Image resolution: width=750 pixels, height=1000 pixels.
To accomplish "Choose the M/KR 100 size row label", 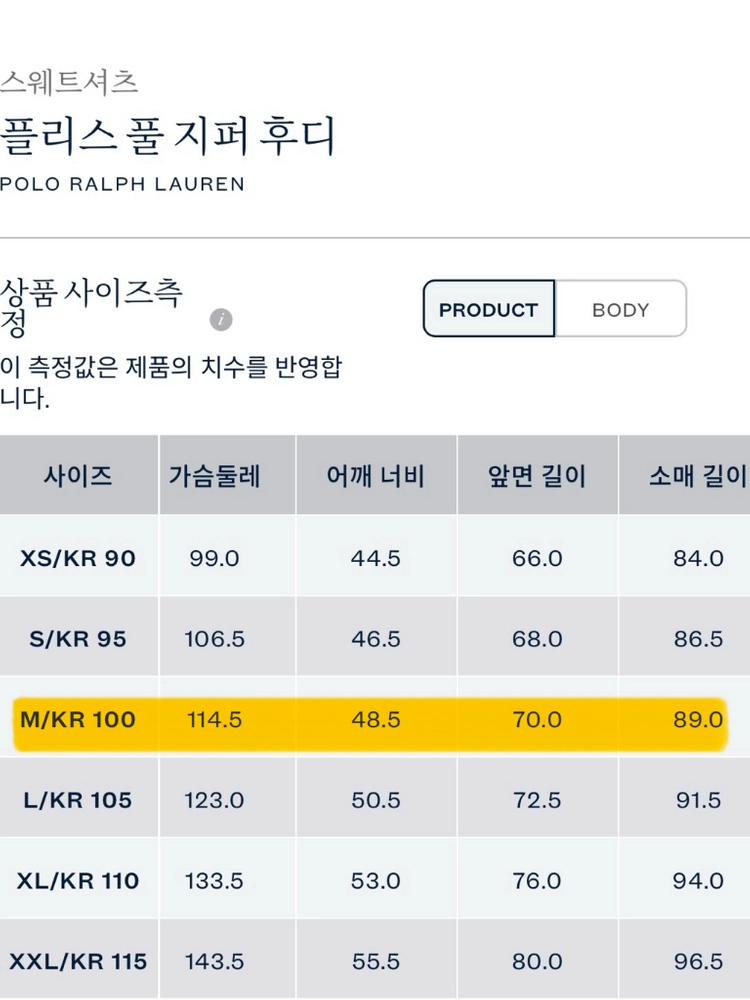I will (x=78, y=719).
